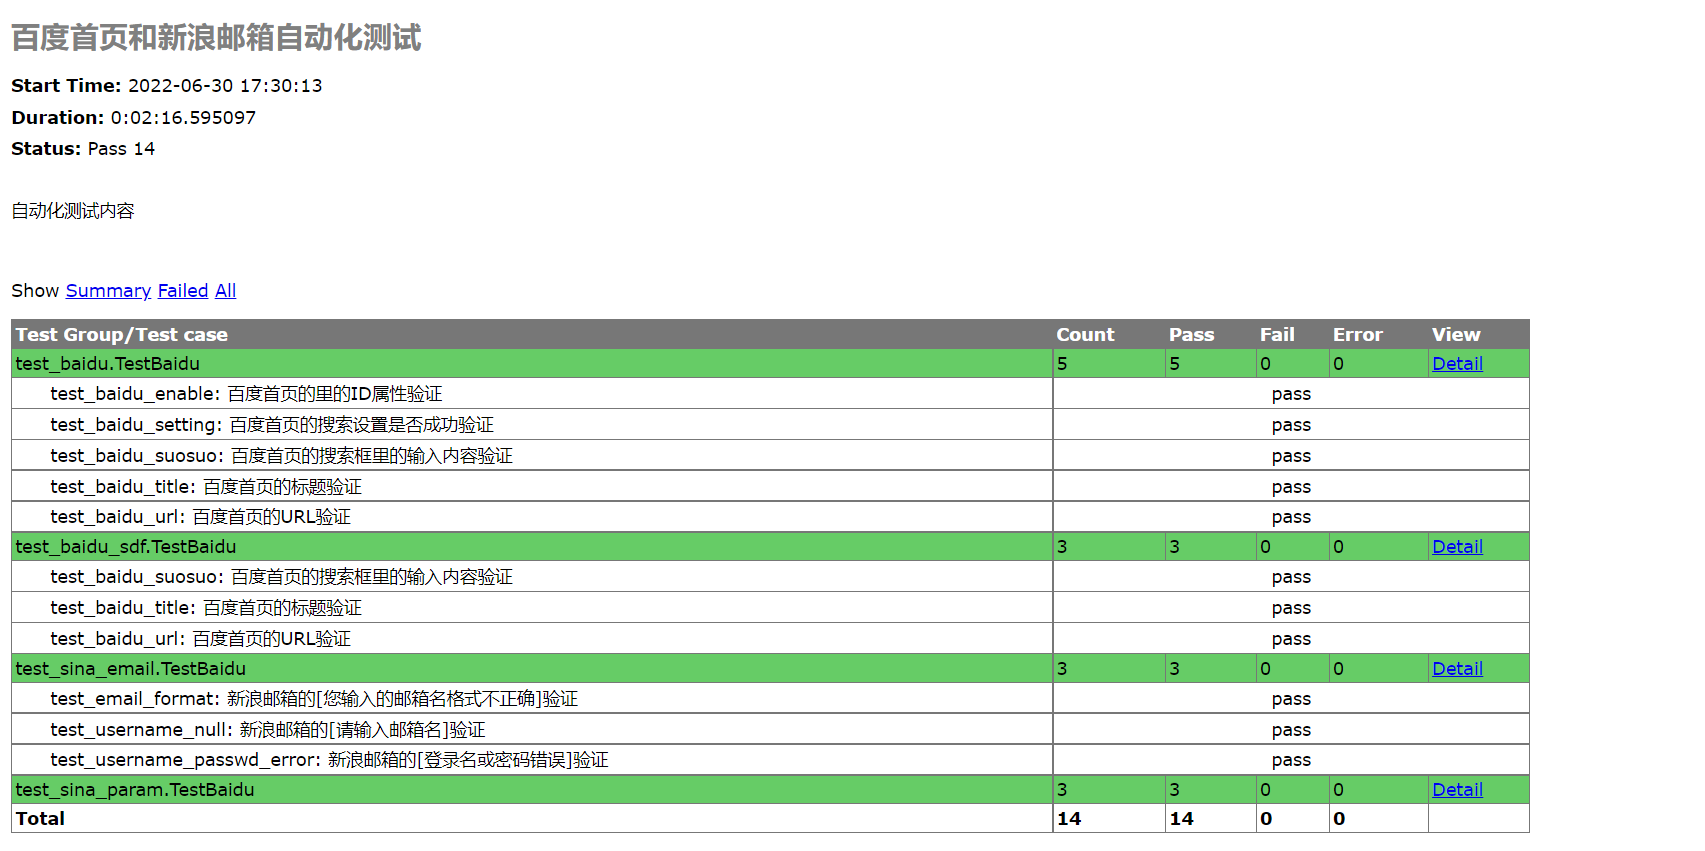Click Count value 3 for test_baidu_sdf.TestBaidu
Screen dimensions: 1705x851
1062,547
